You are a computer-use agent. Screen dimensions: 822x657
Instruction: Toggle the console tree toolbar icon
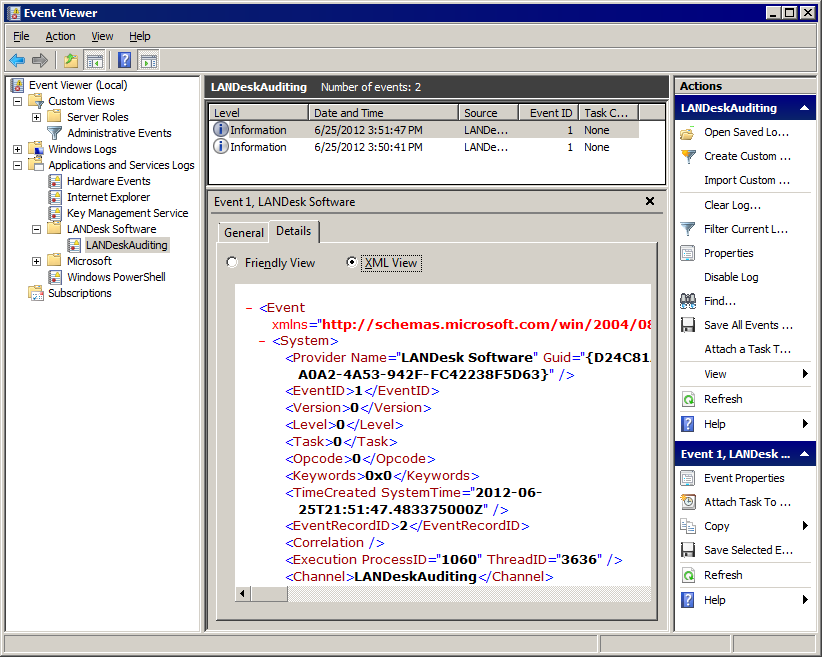[95, 61]
